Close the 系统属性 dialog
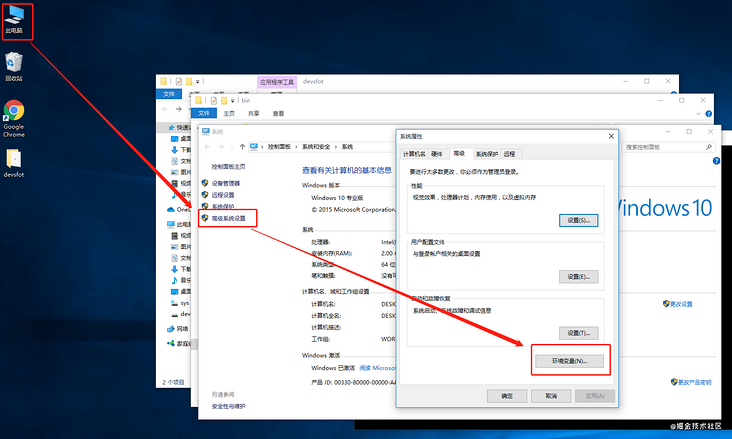 [611, 136]
